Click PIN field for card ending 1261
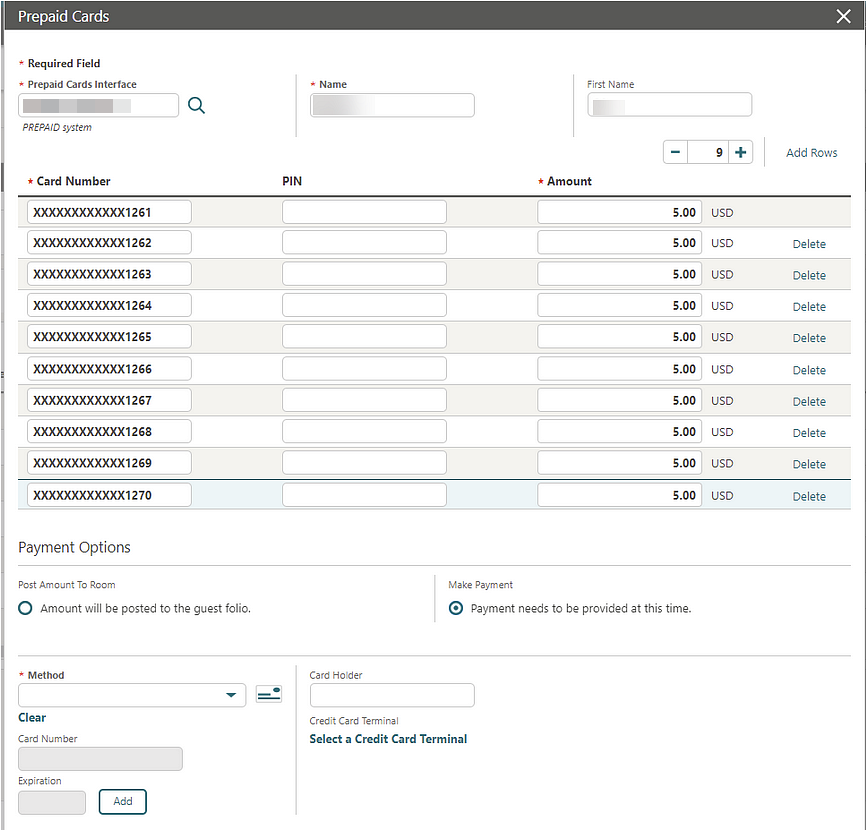This screenshot has width=866, height=830. pyautogui.click(x=364, y=212)
